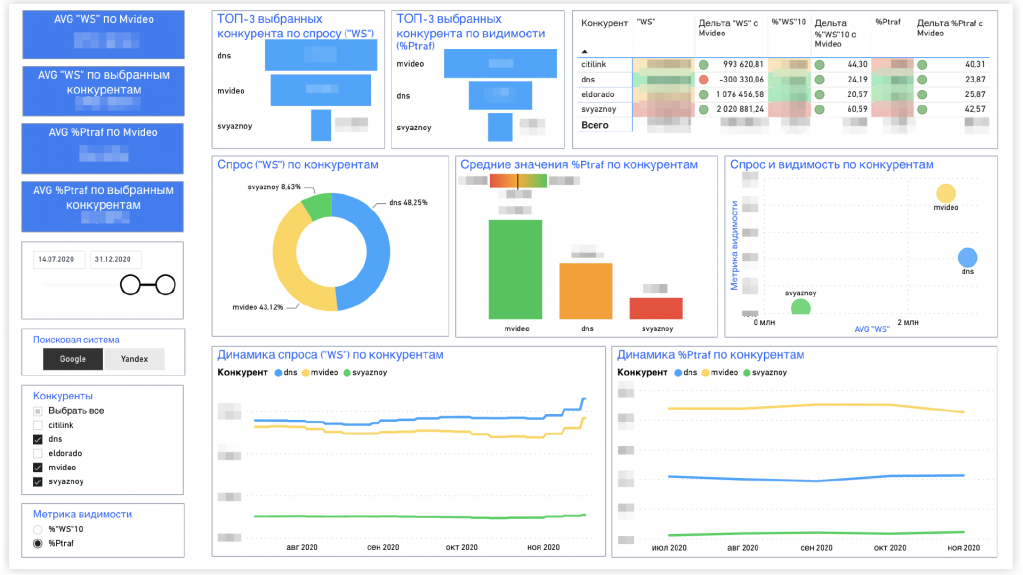
Task: Click the 'Спрос ("WS") по конкурентам' chart title
Action: (x=298, y=165)
